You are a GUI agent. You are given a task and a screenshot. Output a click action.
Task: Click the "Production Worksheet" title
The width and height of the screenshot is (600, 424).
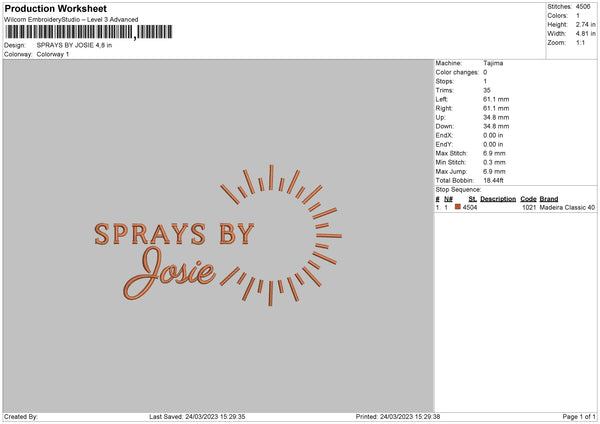click(x=56, y=8)
